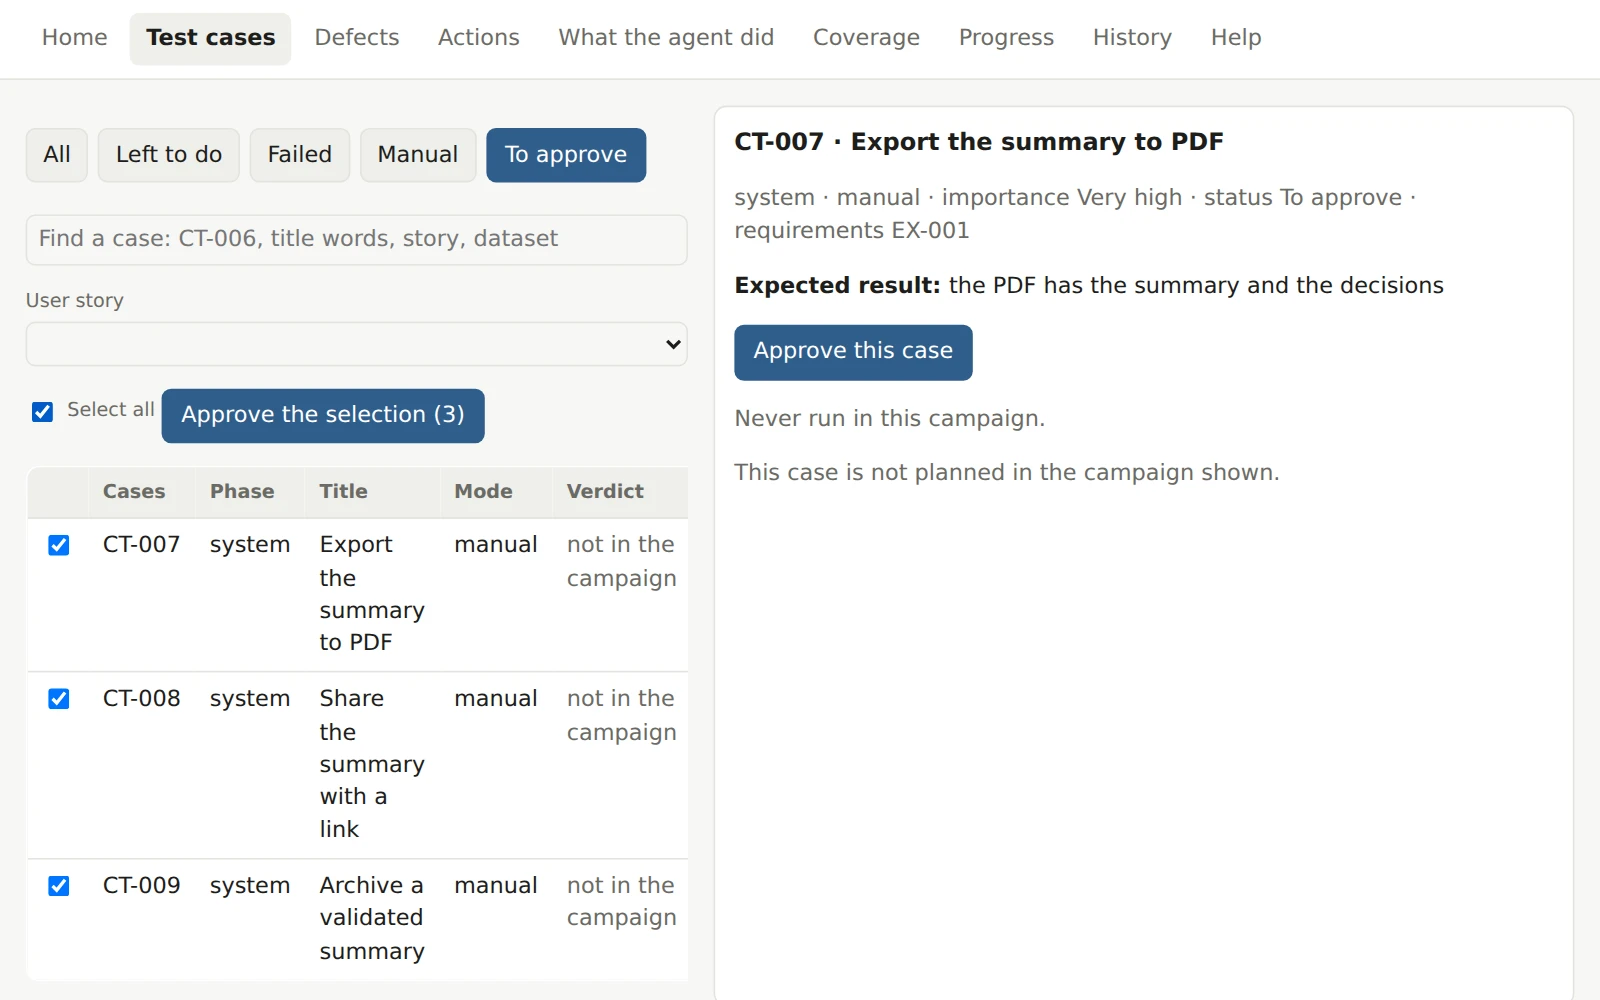Screen dimensions: 1600x1000
Task: Show All test cases filter
Action: (57, 155)
